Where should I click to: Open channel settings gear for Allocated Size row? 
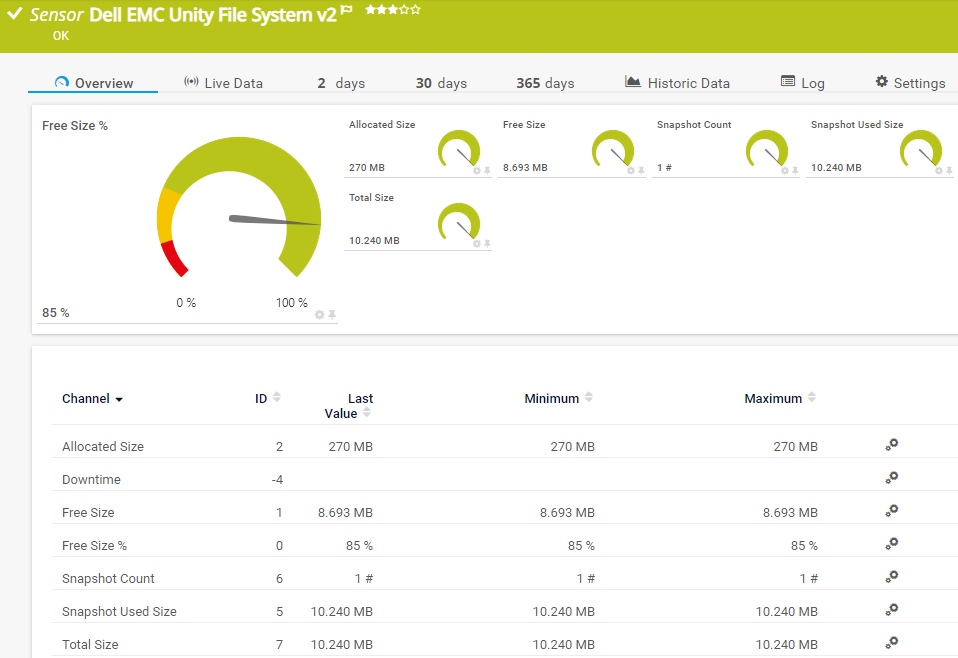click(x=892, y=446)
